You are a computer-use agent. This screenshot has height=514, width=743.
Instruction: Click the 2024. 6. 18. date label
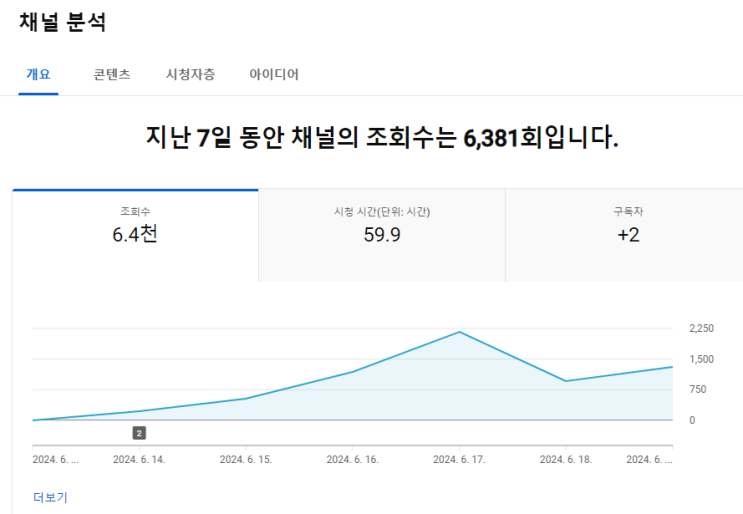(x=566, y=460)
